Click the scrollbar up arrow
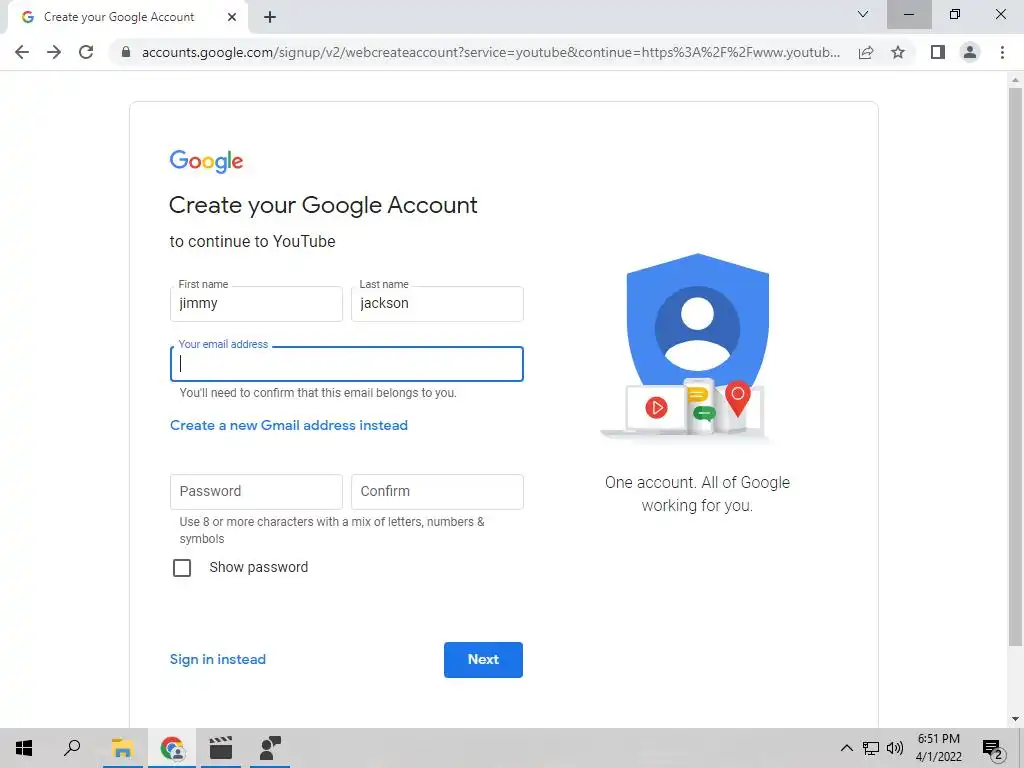The width and height of the screenshot is (1024, 768). tap(1015, 80)
